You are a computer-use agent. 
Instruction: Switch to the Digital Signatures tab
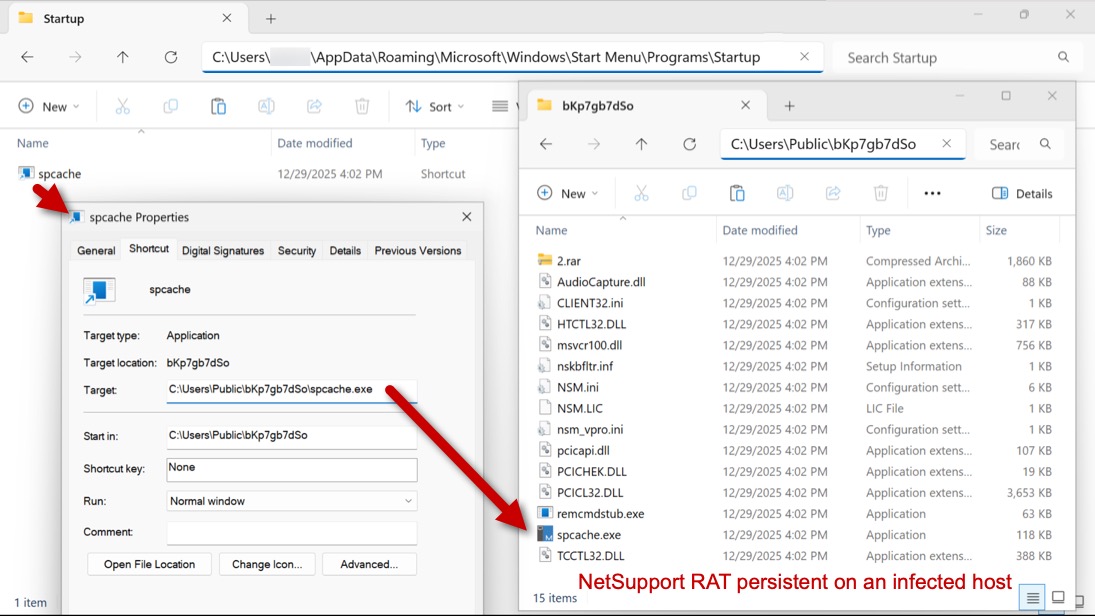[x=223, y=251]
